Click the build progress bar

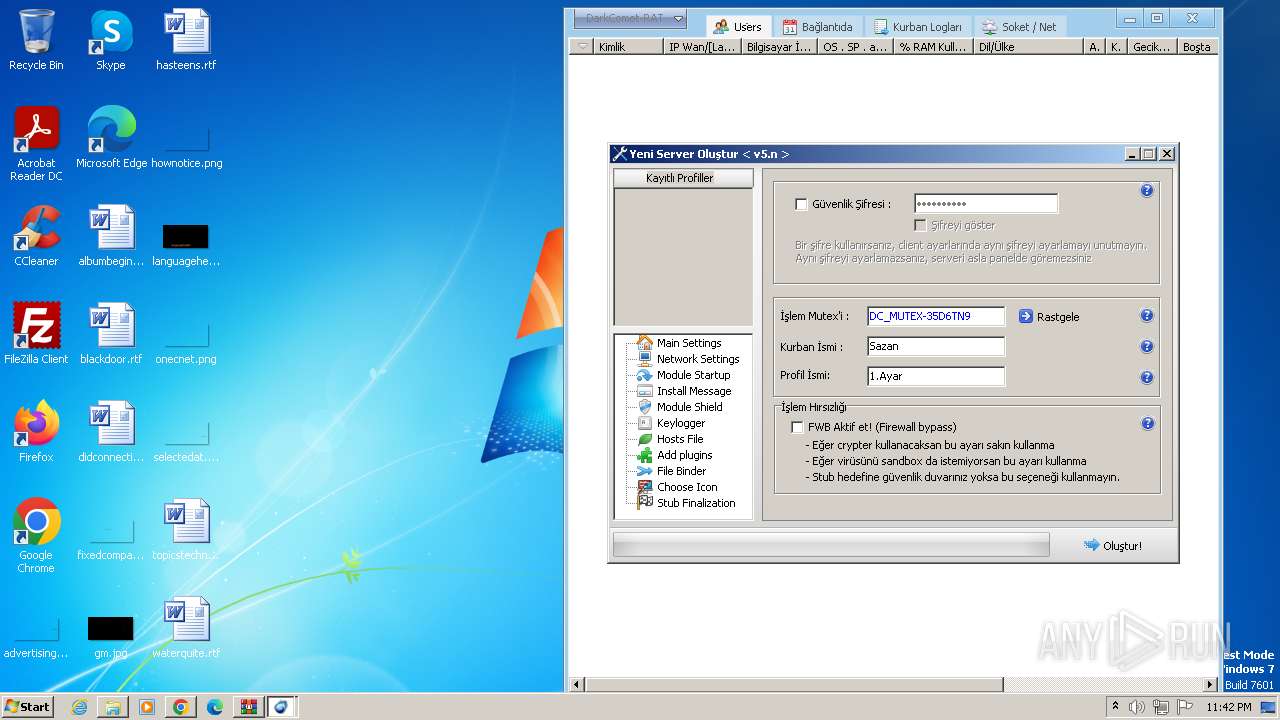click(831, 544)
